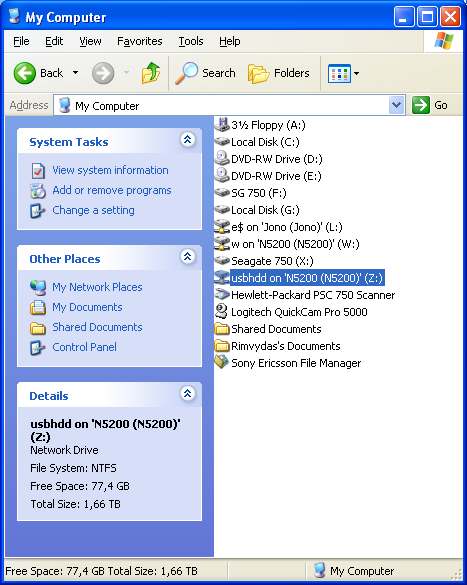467x585 pixels.
Task: Toggle the Folders pane button
Action: pos(279,73)
